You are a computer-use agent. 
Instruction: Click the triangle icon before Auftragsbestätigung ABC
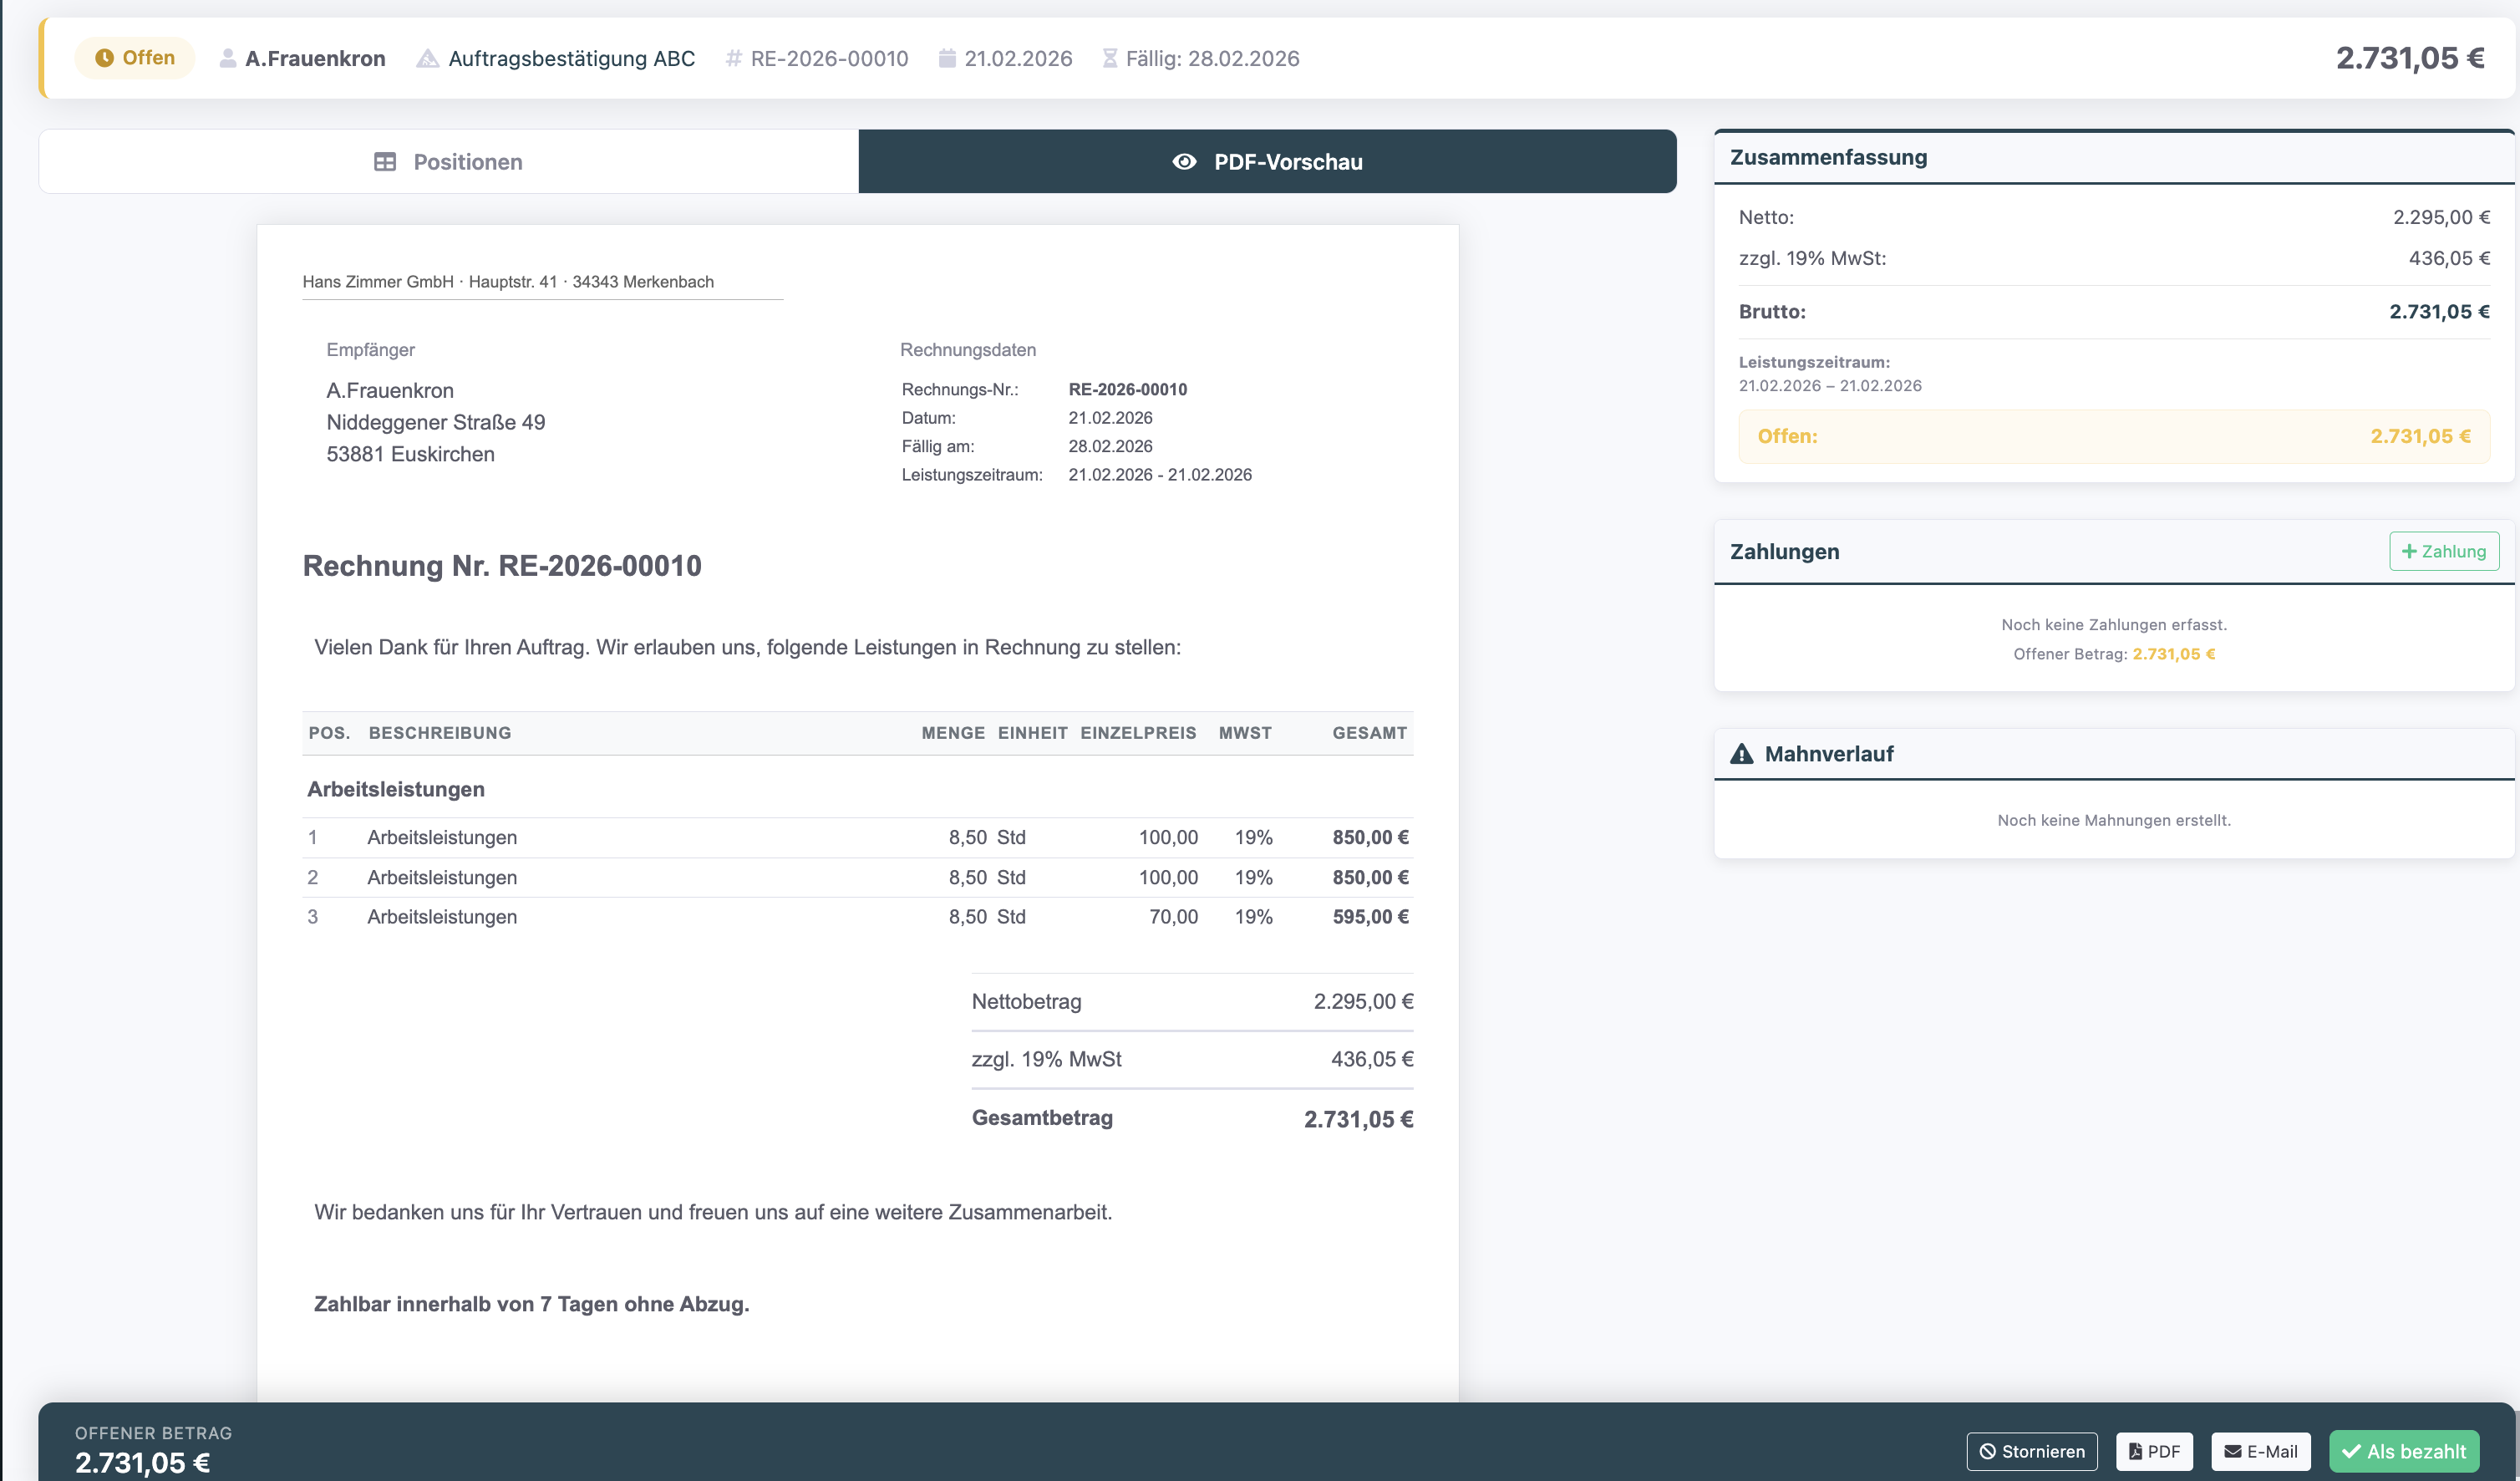(428, 58)
